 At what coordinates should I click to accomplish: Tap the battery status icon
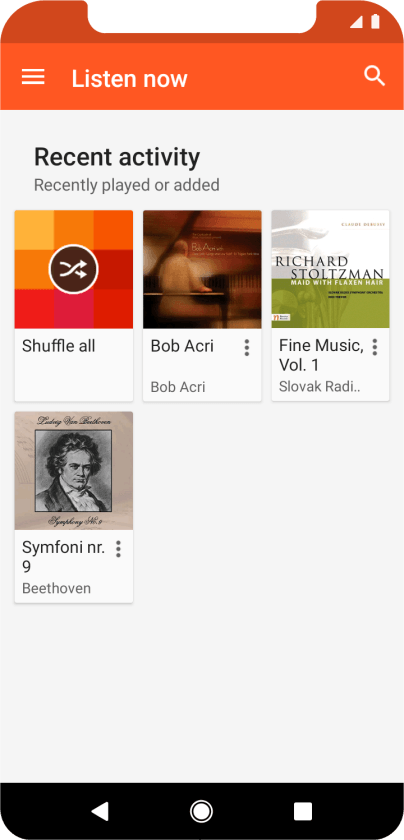click(375, 21)
